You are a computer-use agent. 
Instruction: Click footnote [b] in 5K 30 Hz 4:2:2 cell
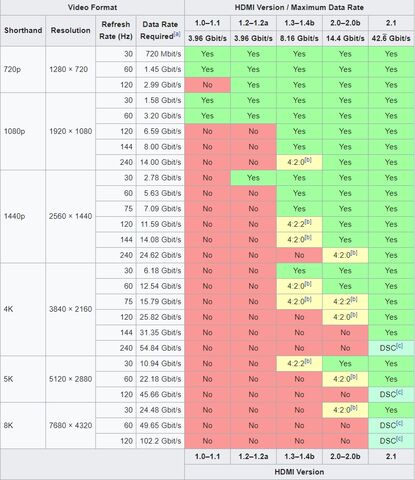tap(308, 361)
